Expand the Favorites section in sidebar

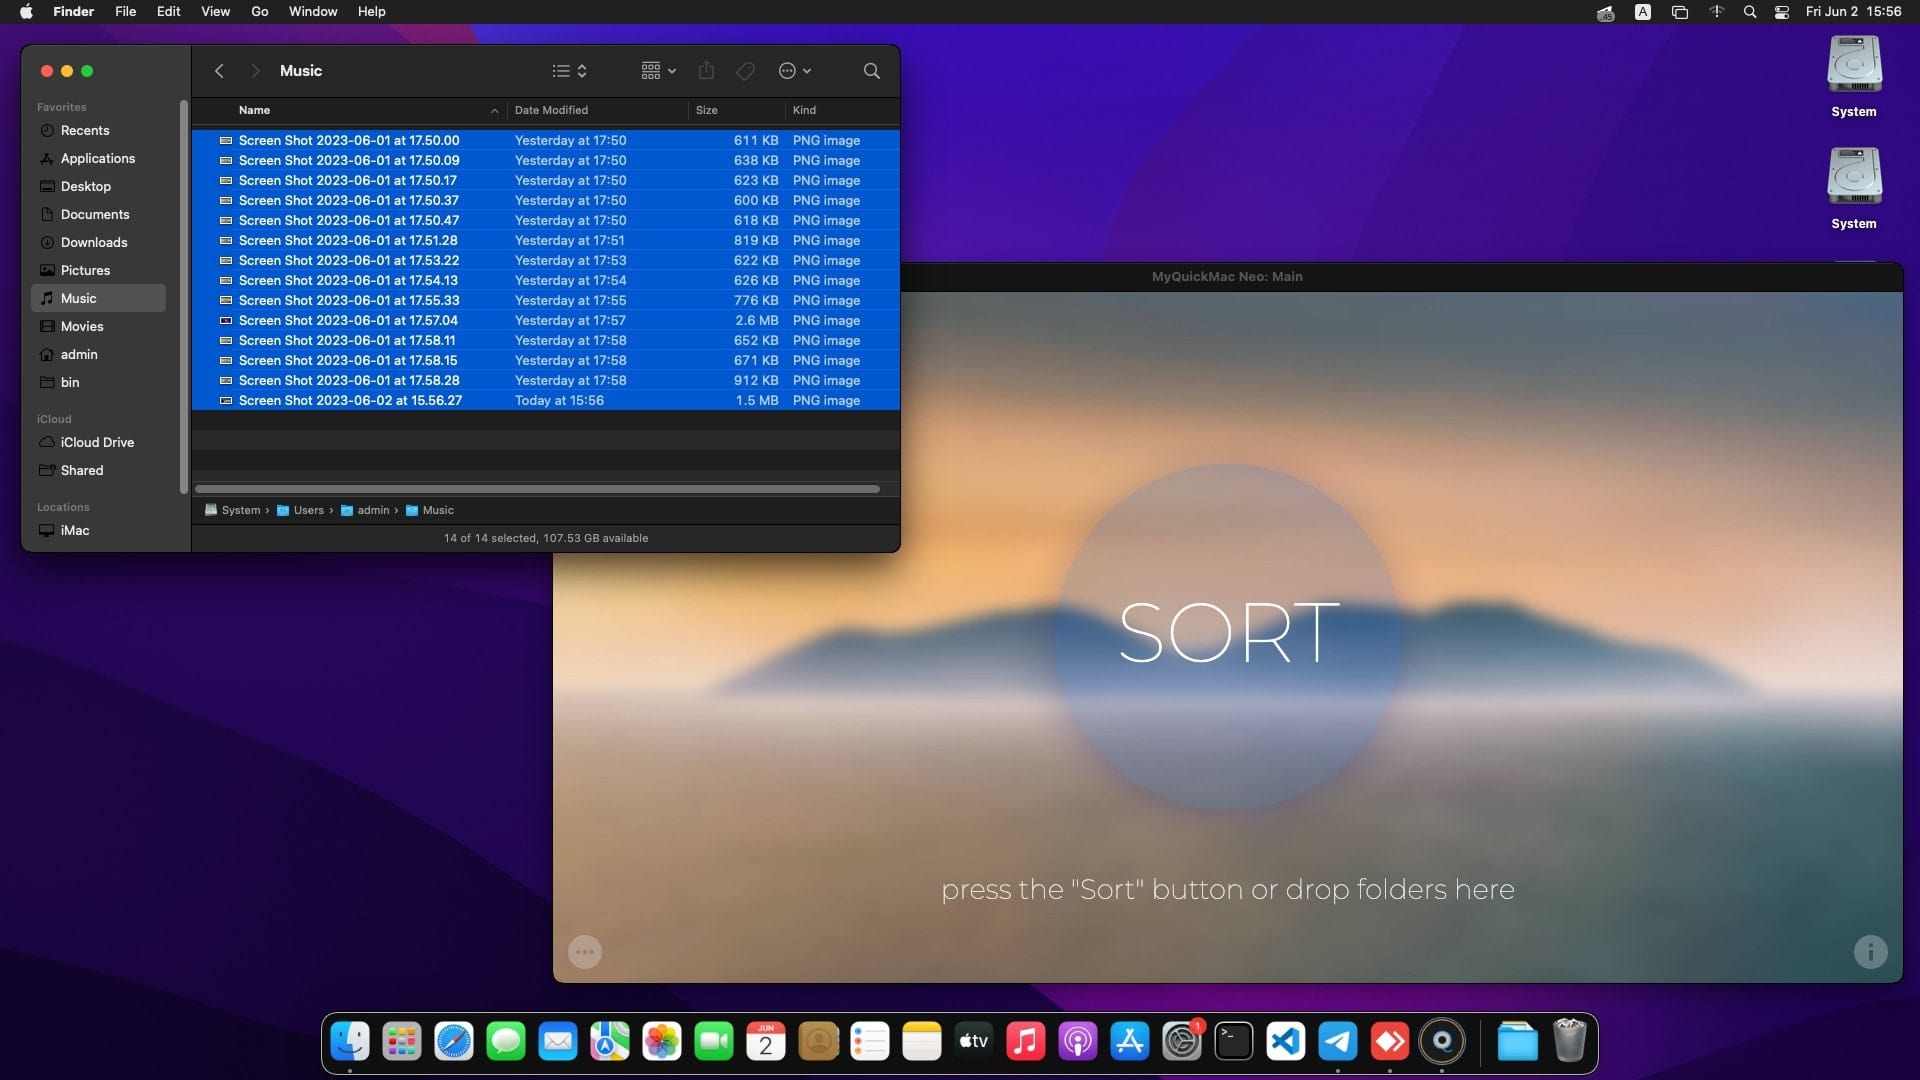point(62,107)
